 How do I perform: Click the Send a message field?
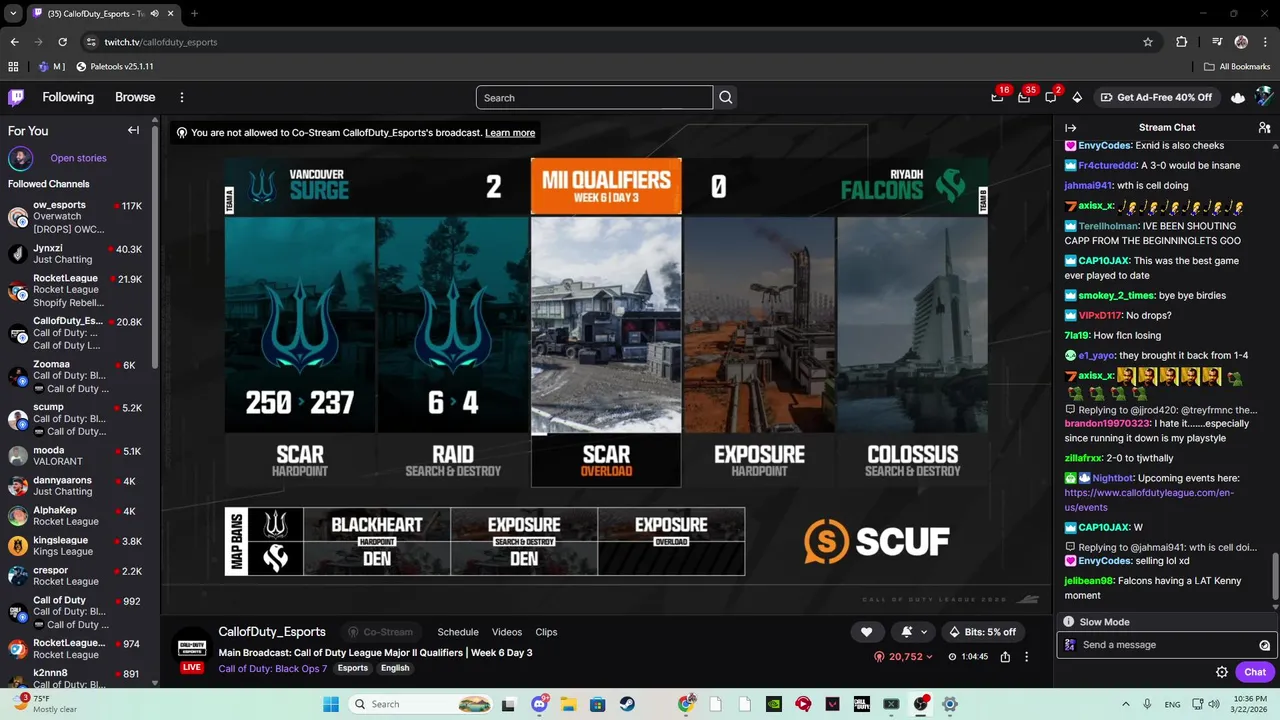(x=1165, y=645)
